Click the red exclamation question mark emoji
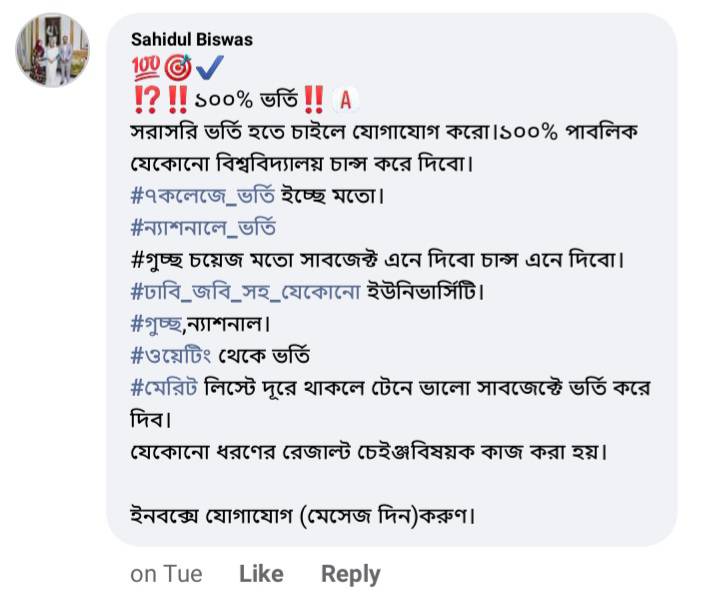 145,100
